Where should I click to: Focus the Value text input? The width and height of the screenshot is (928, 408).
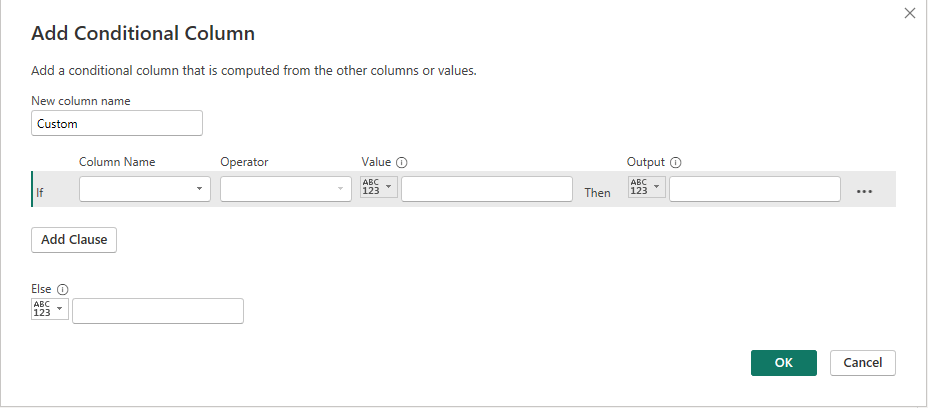pos(486,189)
